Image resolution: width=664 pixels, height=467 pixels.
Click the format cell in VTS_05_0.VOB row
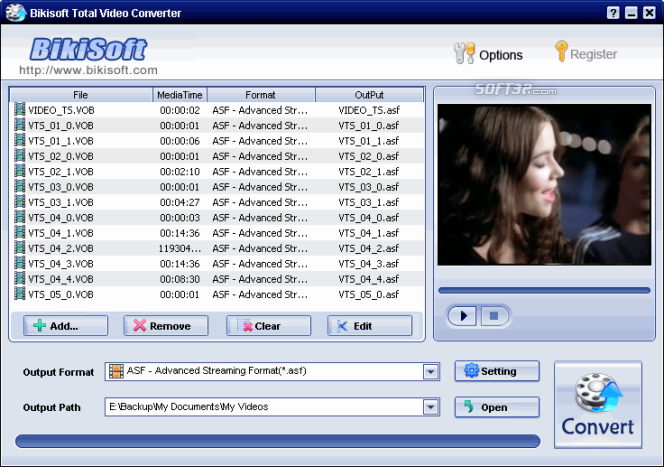pyautogui.click(x=260, y=295)
